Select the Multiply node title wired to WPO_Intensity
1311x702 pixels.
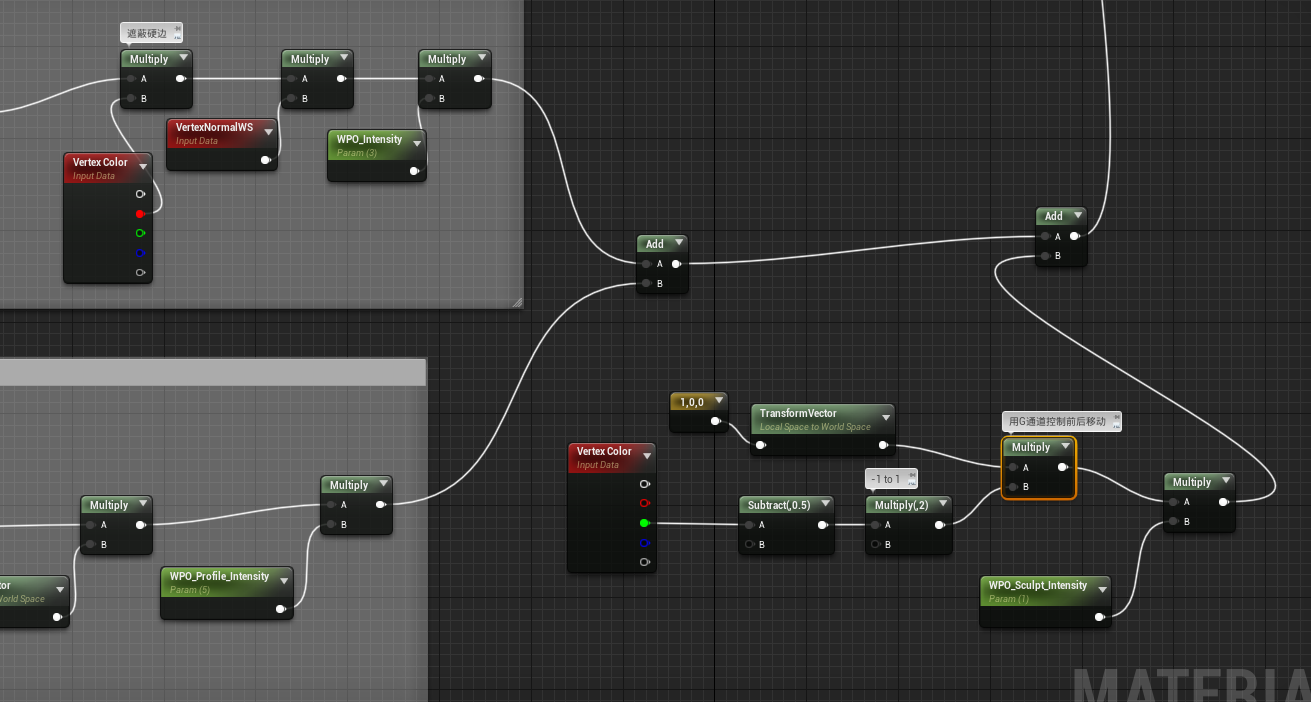(x=447, y=59)
